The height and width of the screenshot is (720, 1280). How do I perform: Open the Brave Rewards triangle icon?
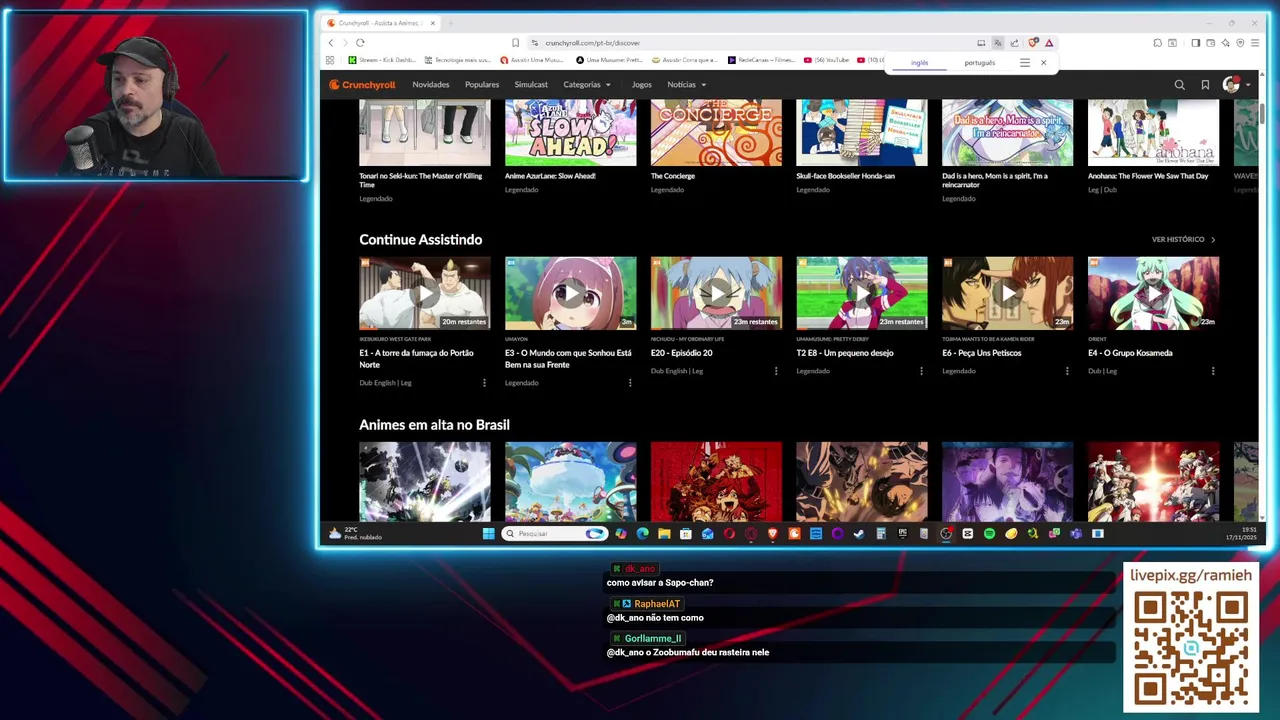1049,43
